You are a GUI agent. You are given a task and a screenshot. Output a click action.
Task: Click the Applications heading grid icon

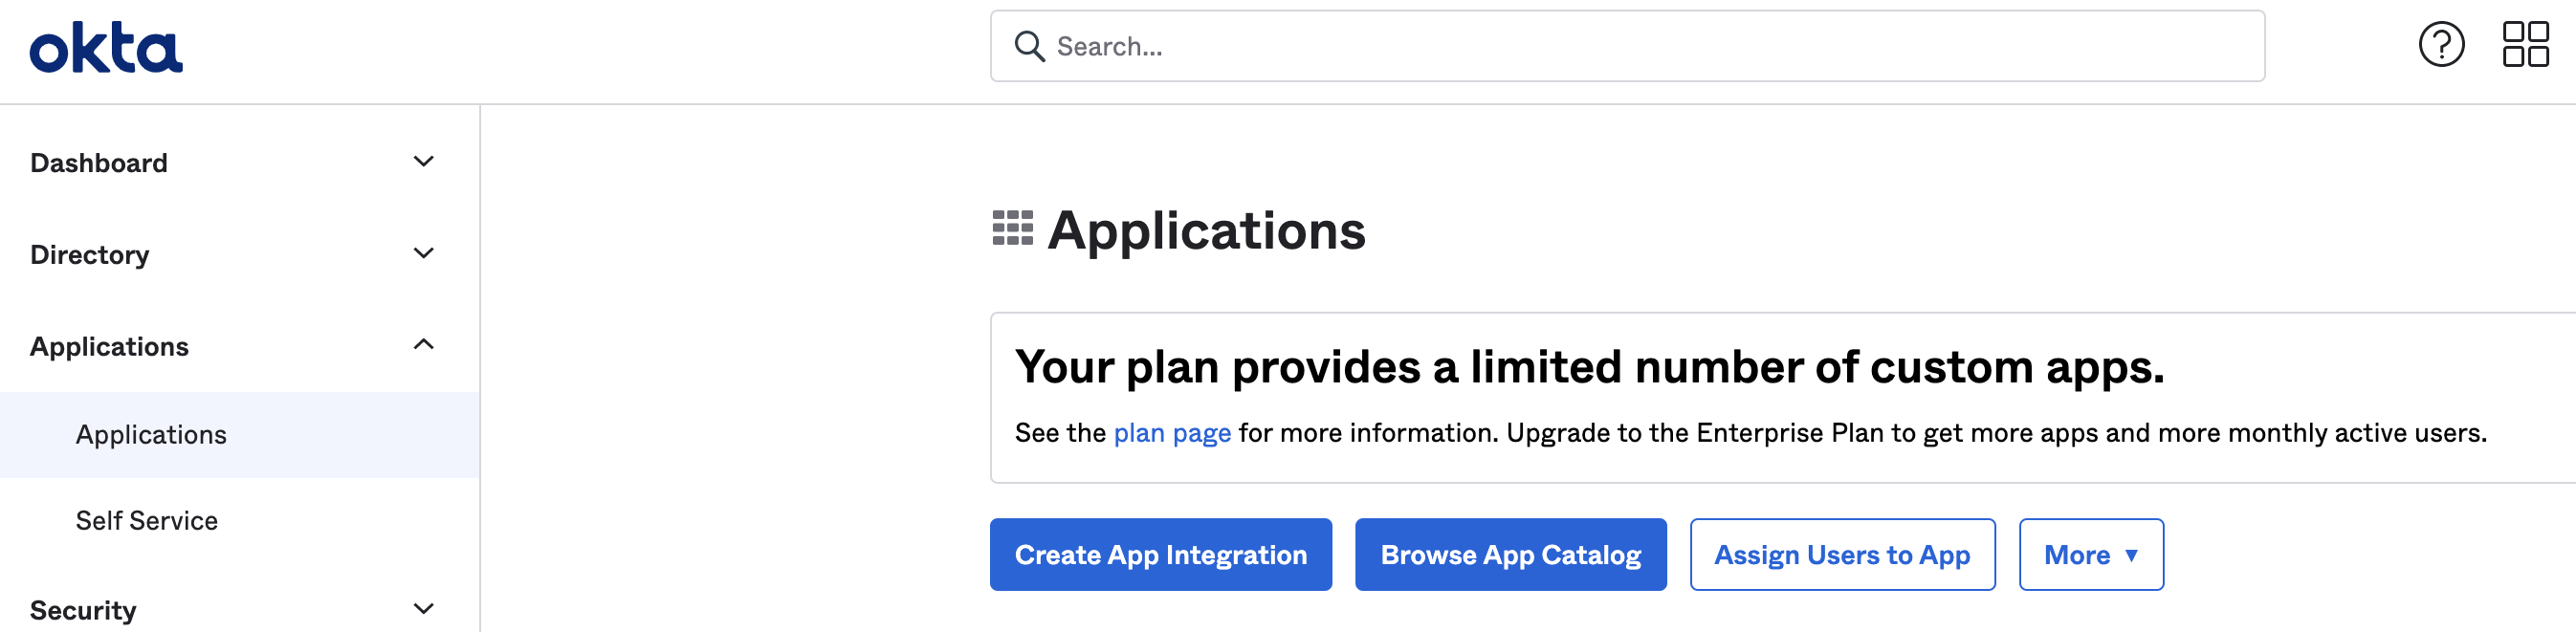[x=1012, y=228]
